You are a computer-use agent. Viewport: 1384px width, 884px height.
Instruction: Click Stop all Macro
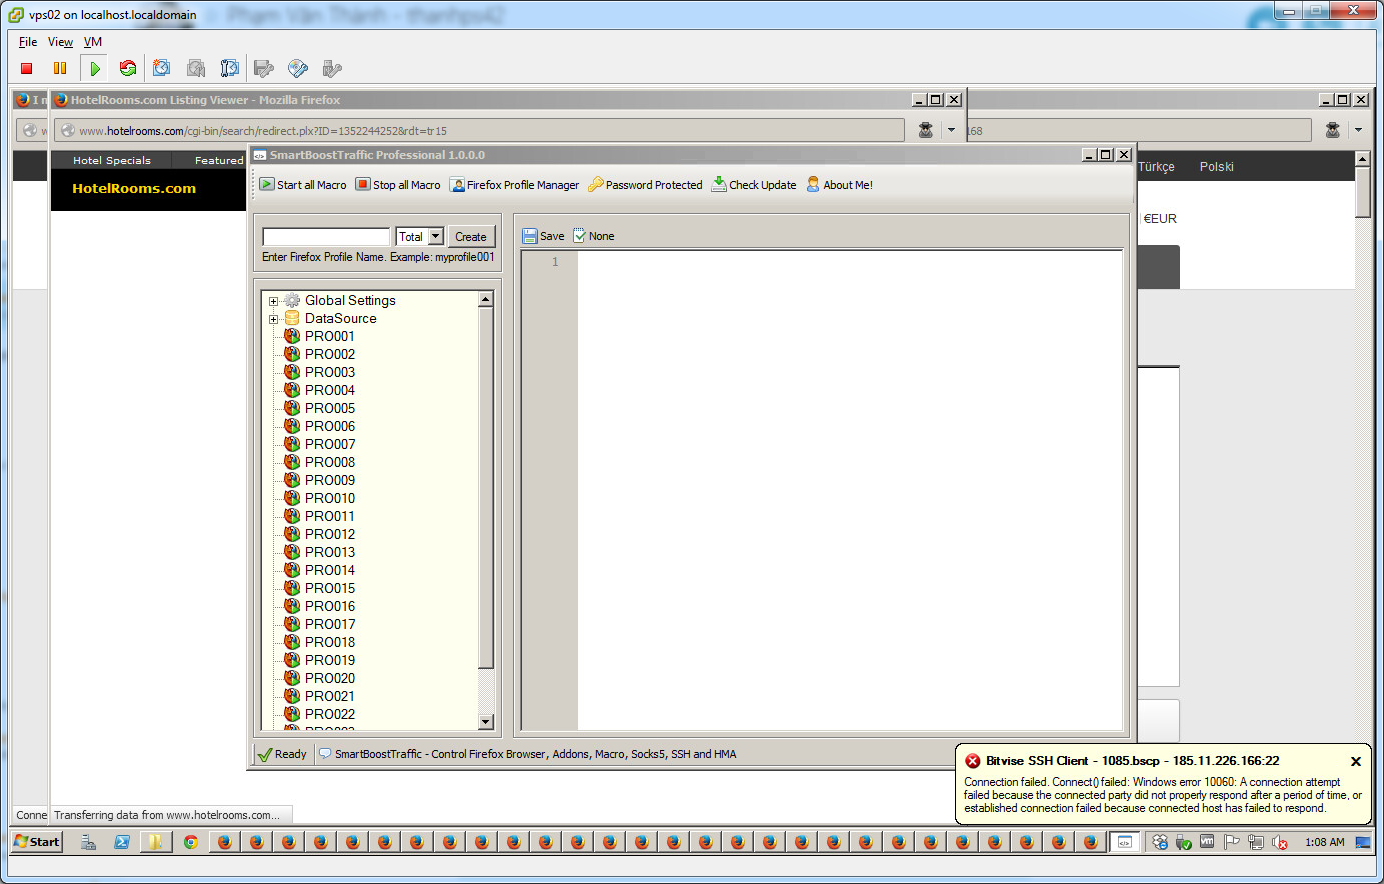(398, 185)
